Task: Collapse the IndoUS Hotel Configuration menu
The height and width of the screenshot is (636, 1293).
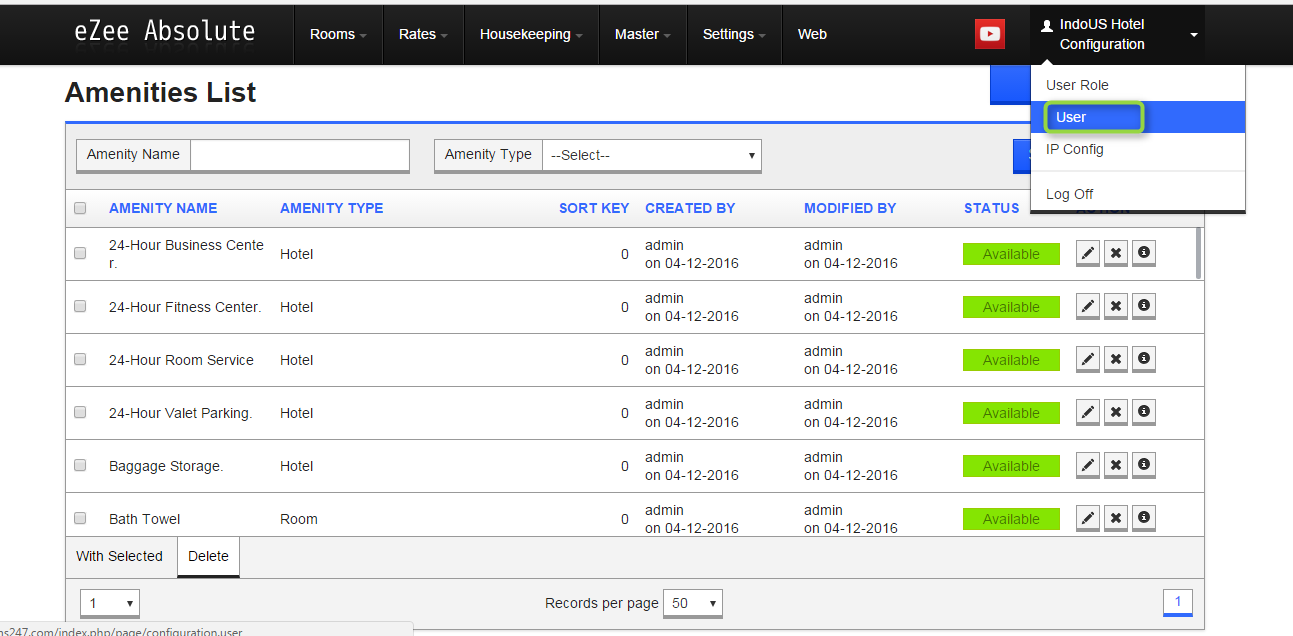Action: (x=1117, y=34)
